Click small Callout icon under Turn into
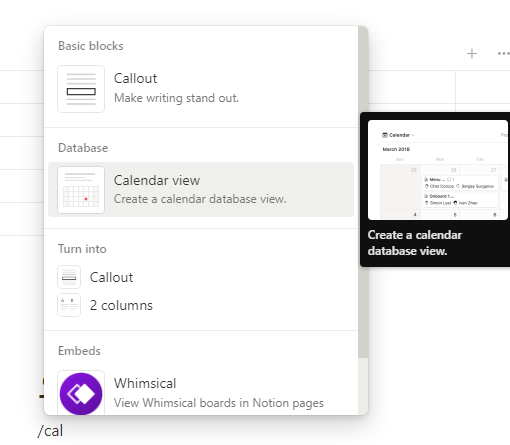The width and height of the screenshot is (510, 445). tap(69, 277)
